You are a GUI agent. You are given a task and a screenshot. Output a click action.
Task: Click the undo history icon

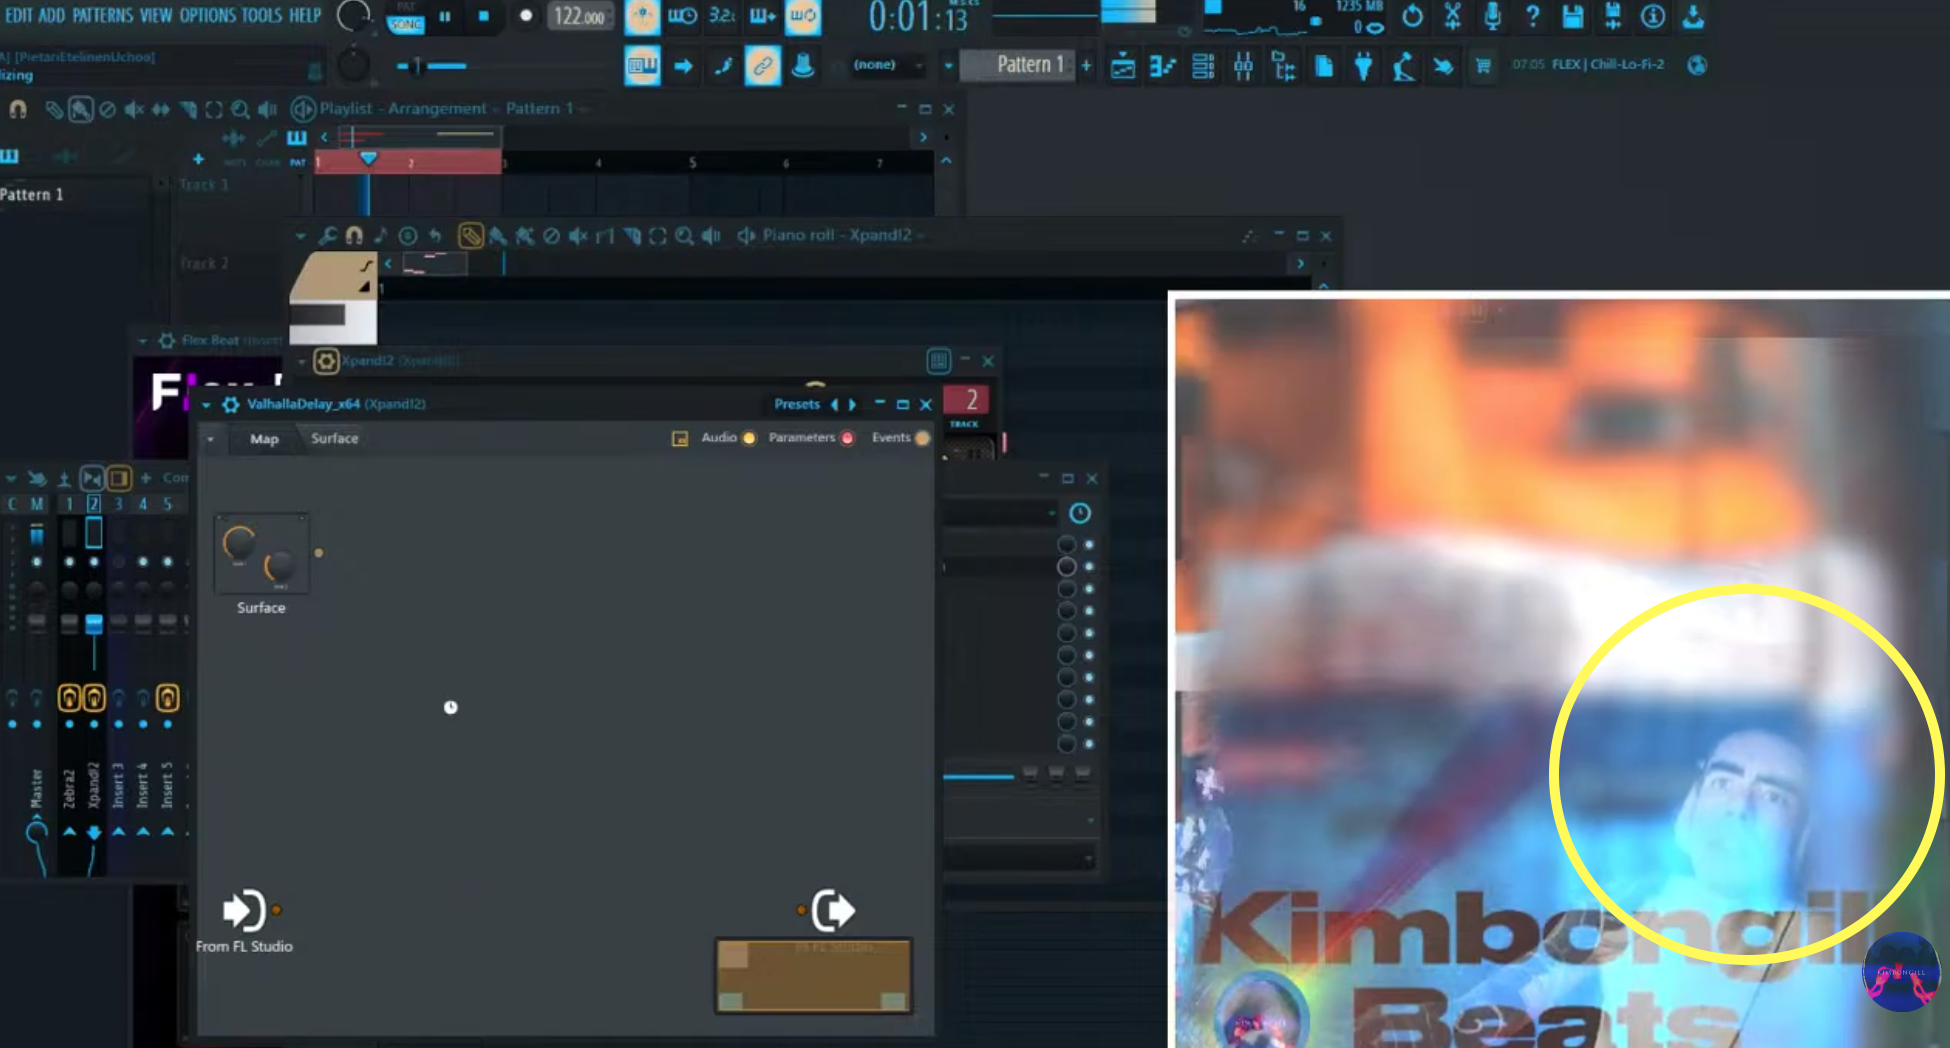[1412, 16]
